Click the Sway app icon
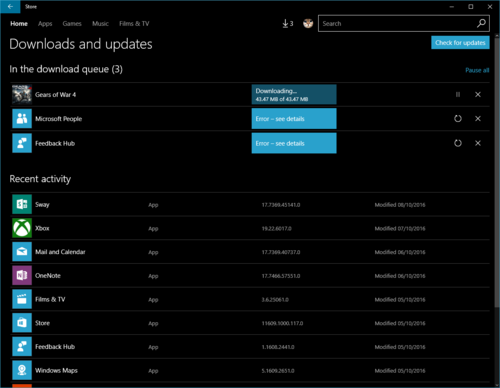Viewport: 500px width, 388px height. (x=22, y=204)
